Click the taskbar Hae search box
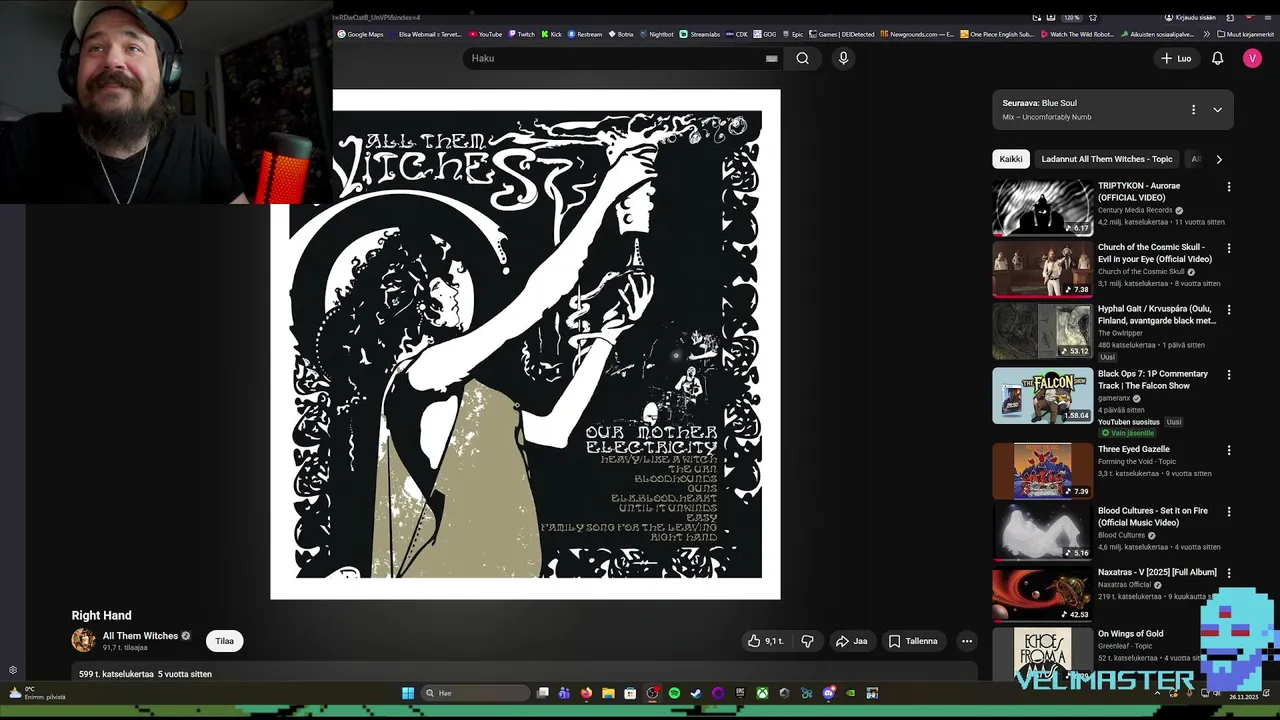 476,693
